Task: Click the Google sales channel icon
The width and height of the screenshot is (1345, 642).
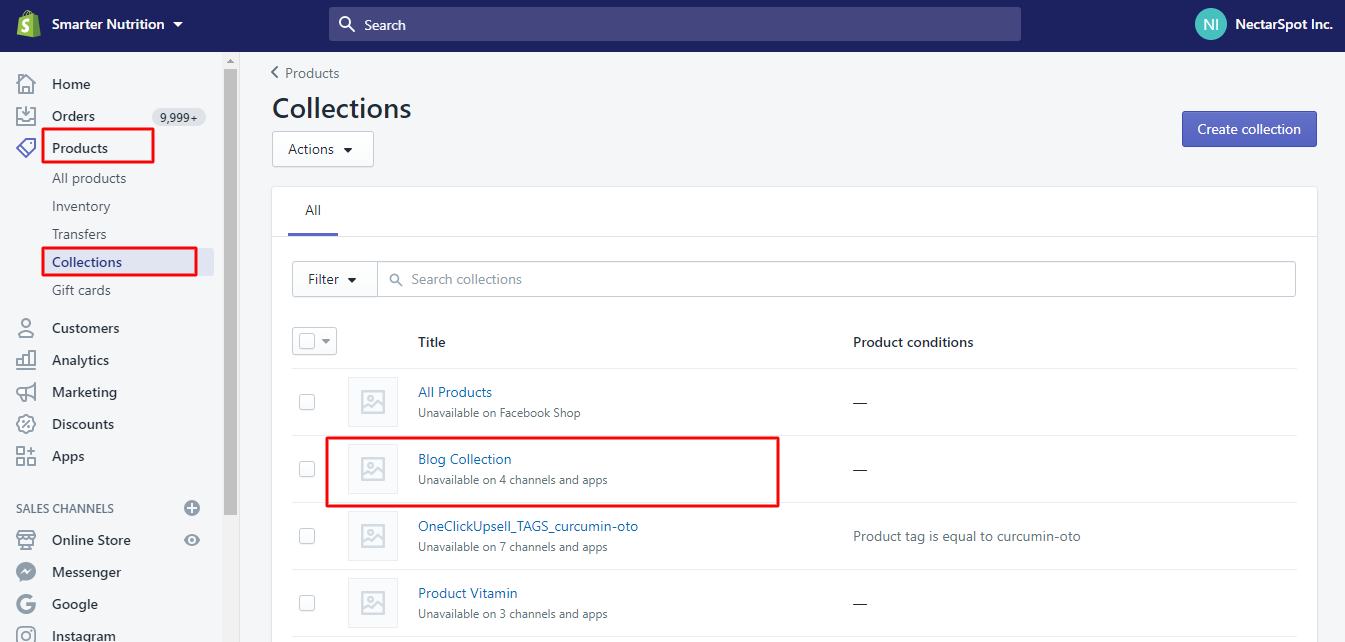Action: pyautogui.click(x=25, y=603)
